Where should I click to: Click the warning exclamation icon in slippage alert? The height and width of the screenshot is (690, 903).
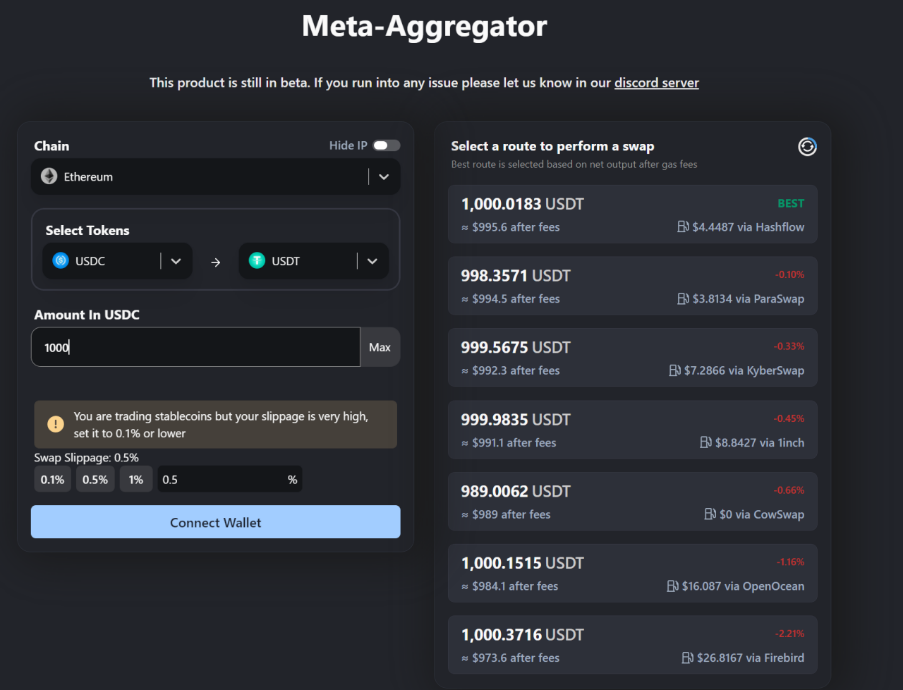pos(55,424)
